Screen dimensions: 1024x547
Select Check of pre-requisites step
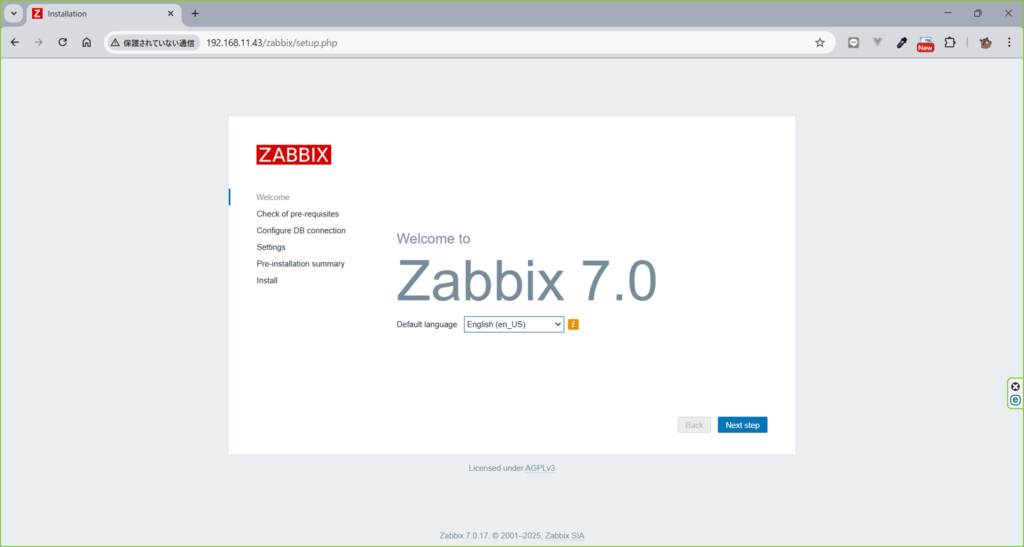click(x=298, y=213)
